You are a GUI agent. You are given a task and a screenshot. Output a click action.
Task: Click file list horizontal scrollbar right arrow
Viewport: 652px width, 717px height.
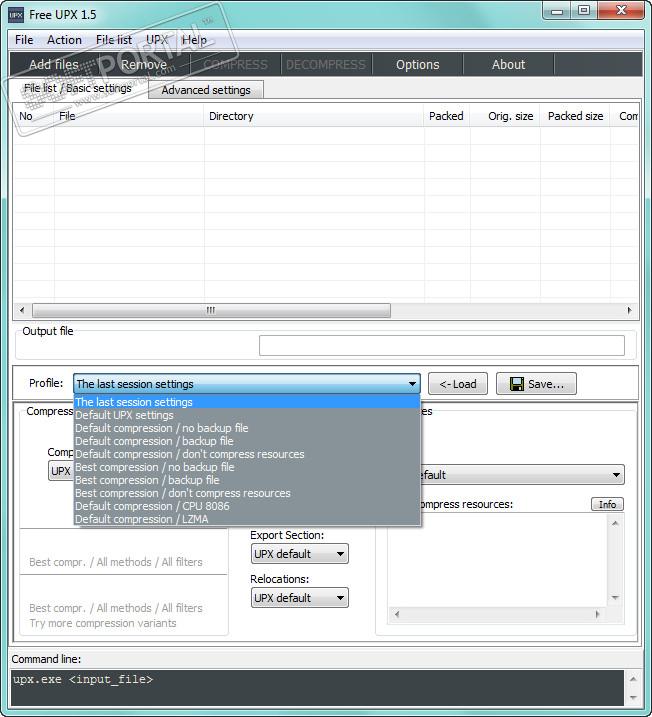[x=629, y=310]
